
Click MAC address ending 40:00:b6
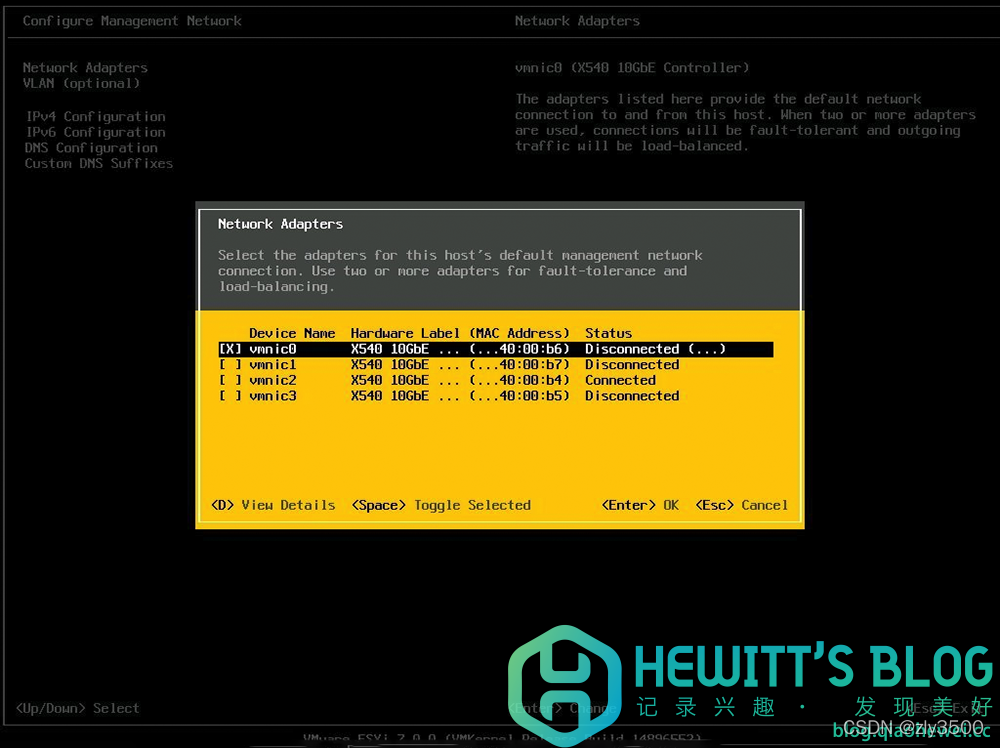coord(519,349)
